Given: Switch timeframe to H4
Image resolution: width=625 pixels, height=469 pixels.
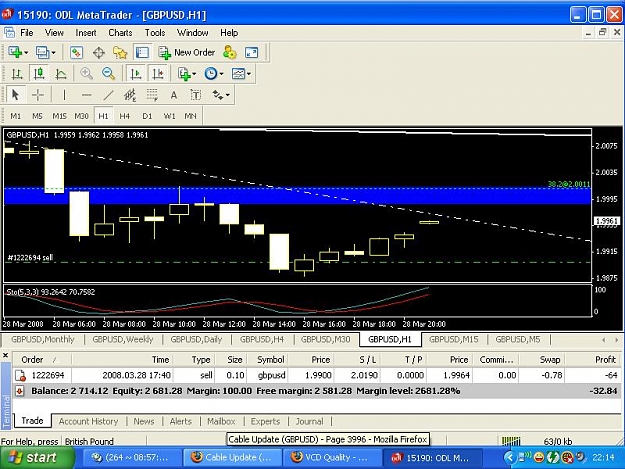Looking at the screenshot, I should pos(125,116).
